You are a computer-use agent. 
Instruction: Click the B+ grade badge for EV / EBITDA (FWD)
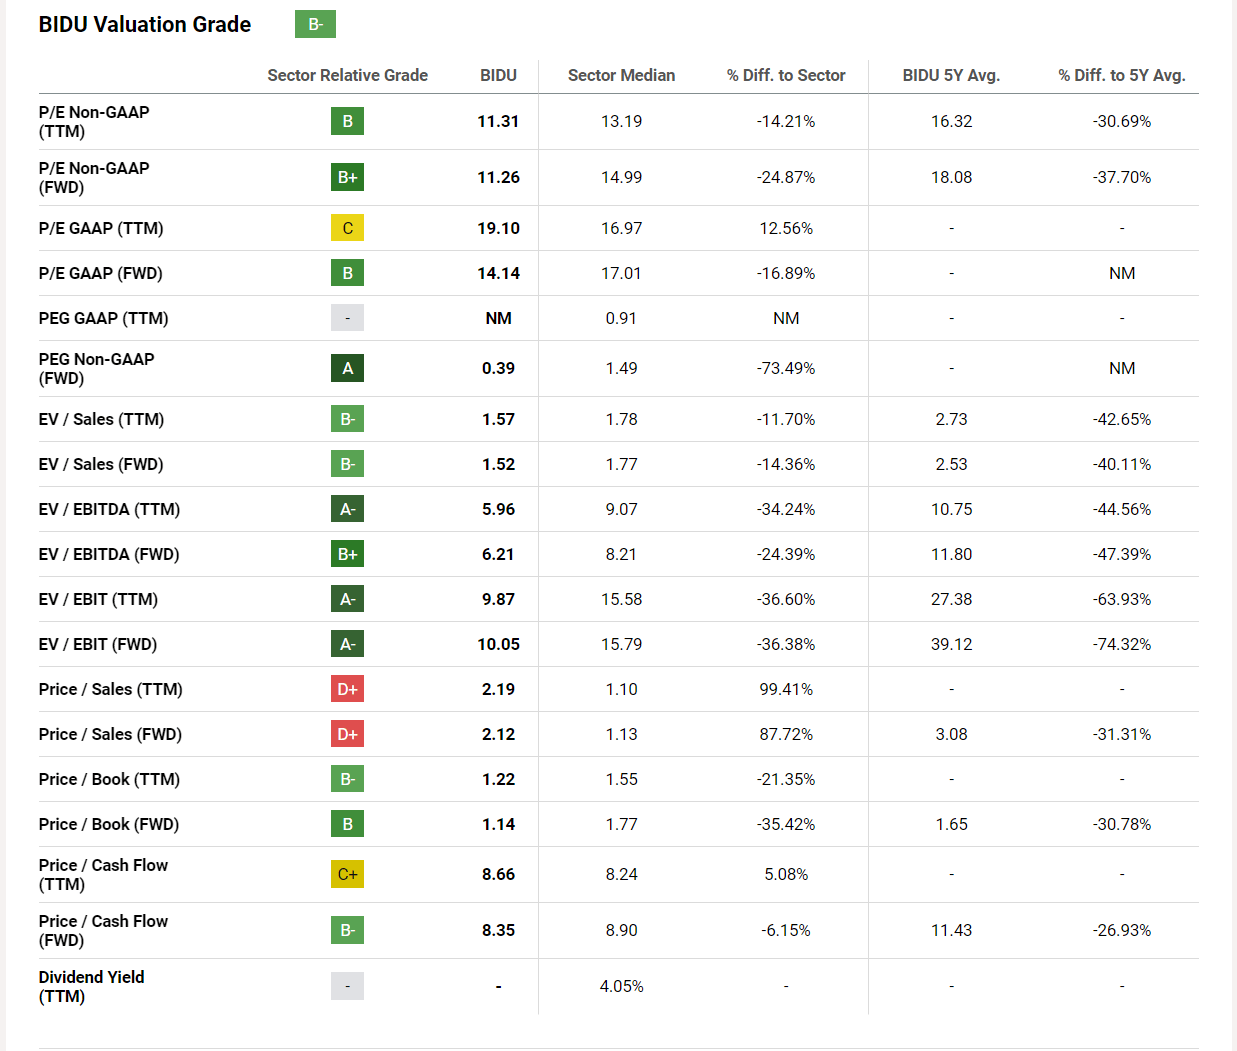(347, 554)
